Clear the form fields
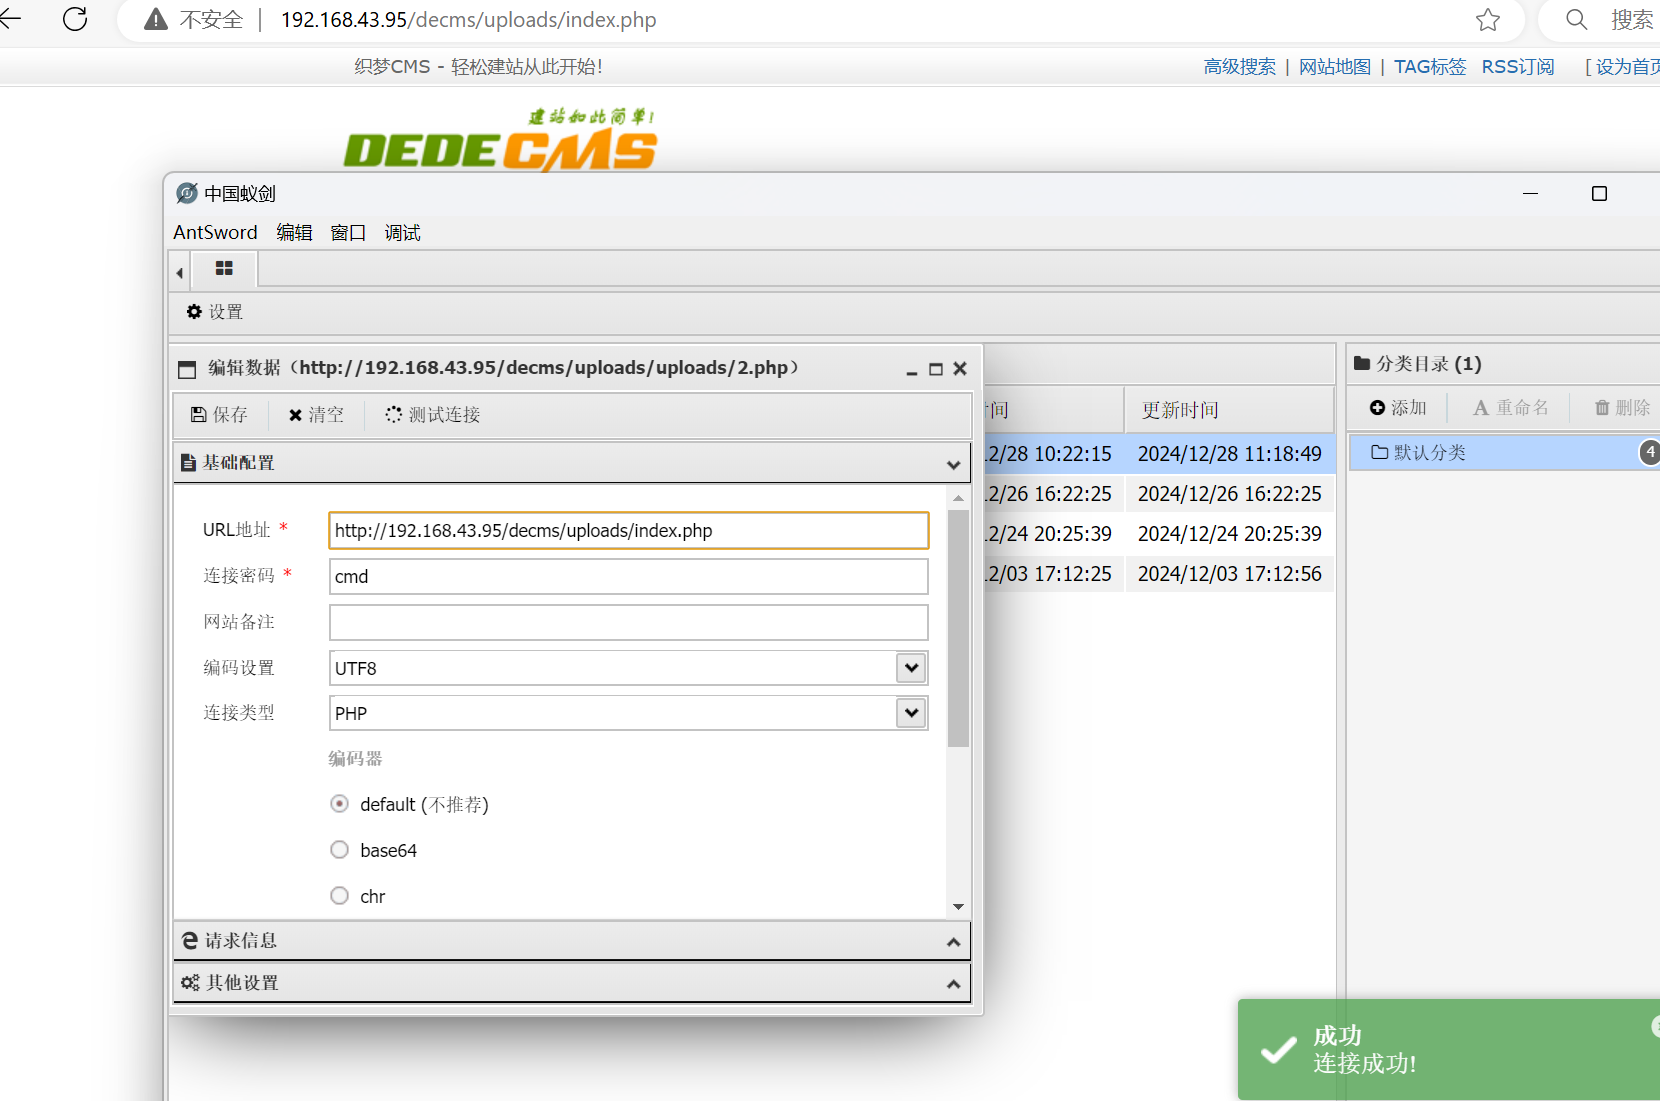Viewport: 1660px width, 1101px height. (x=316, y=414)
